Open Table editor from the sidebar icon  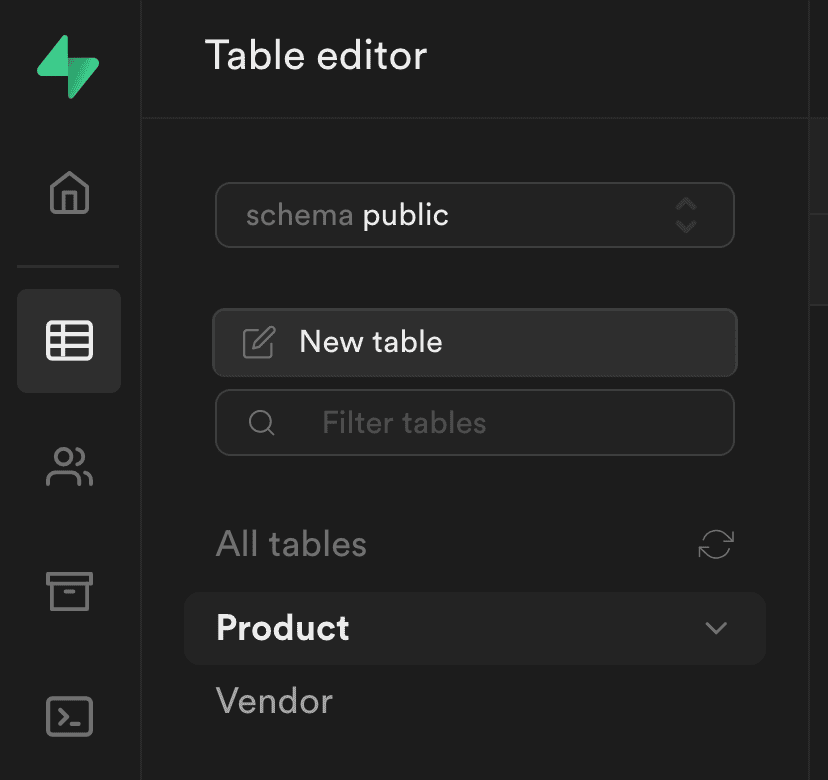69,341
